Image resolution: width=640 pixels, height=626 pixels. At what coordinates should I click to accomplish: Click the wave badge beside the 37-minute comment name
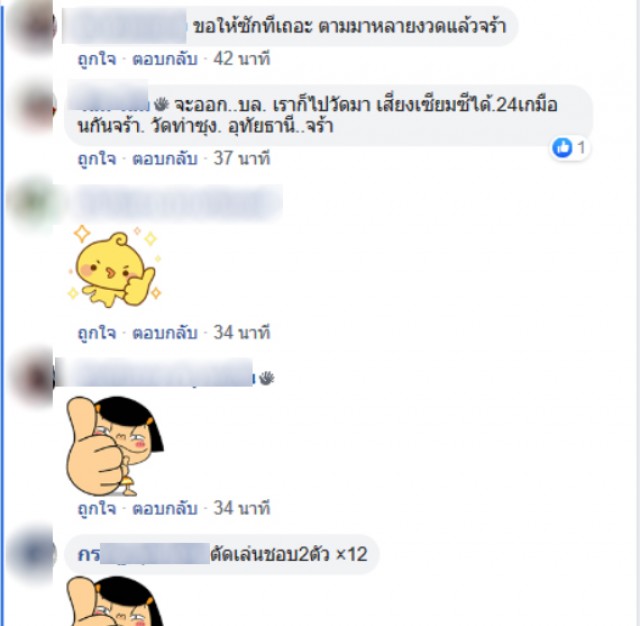[x=161, y=104]
